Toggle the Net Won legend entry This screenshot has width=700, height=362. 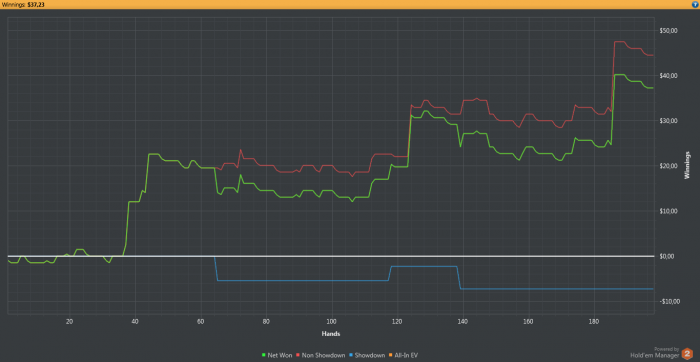tap(277, 355)
